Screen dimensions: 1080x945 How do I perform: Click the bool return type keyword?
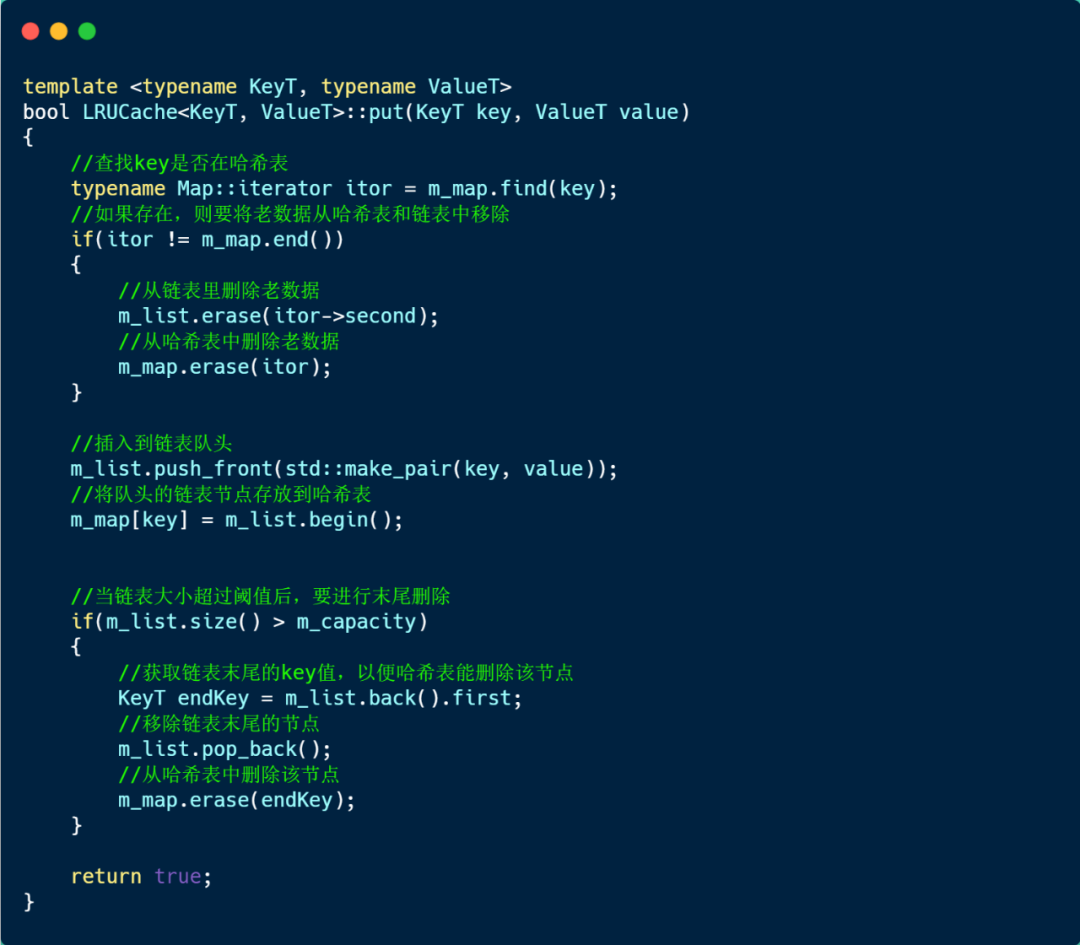pos(46,112)
